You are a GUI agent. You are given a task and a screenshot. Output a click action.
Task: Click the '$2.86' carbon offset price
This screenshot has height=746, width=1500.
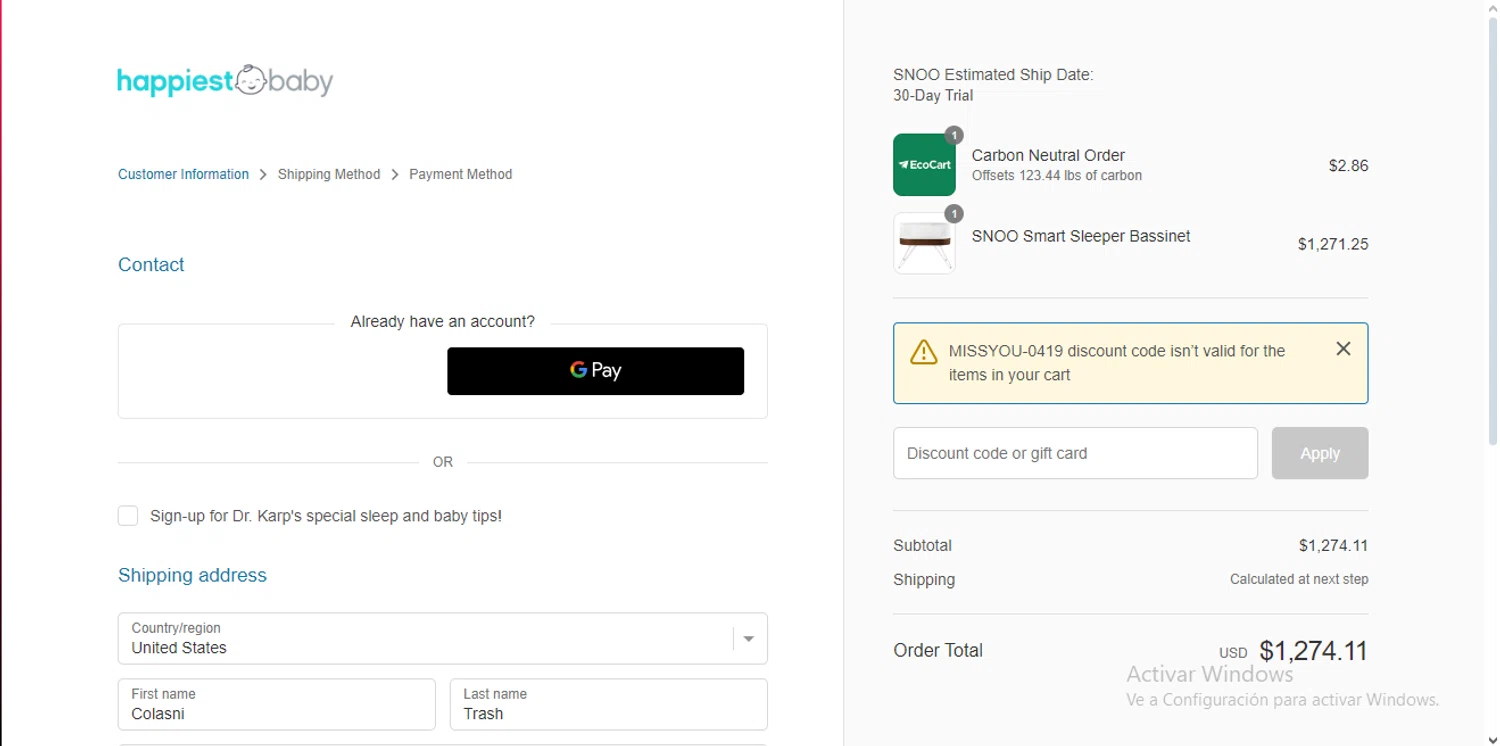(x=1348, y=166)
